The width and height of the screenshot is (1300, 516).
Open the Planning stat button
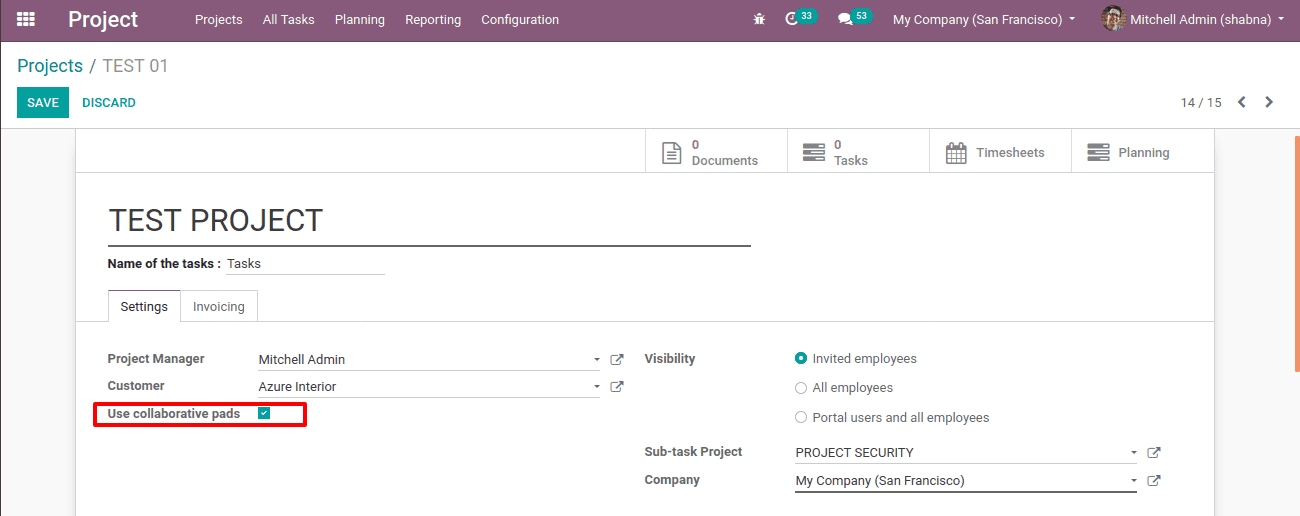[x=1142, y=152]
